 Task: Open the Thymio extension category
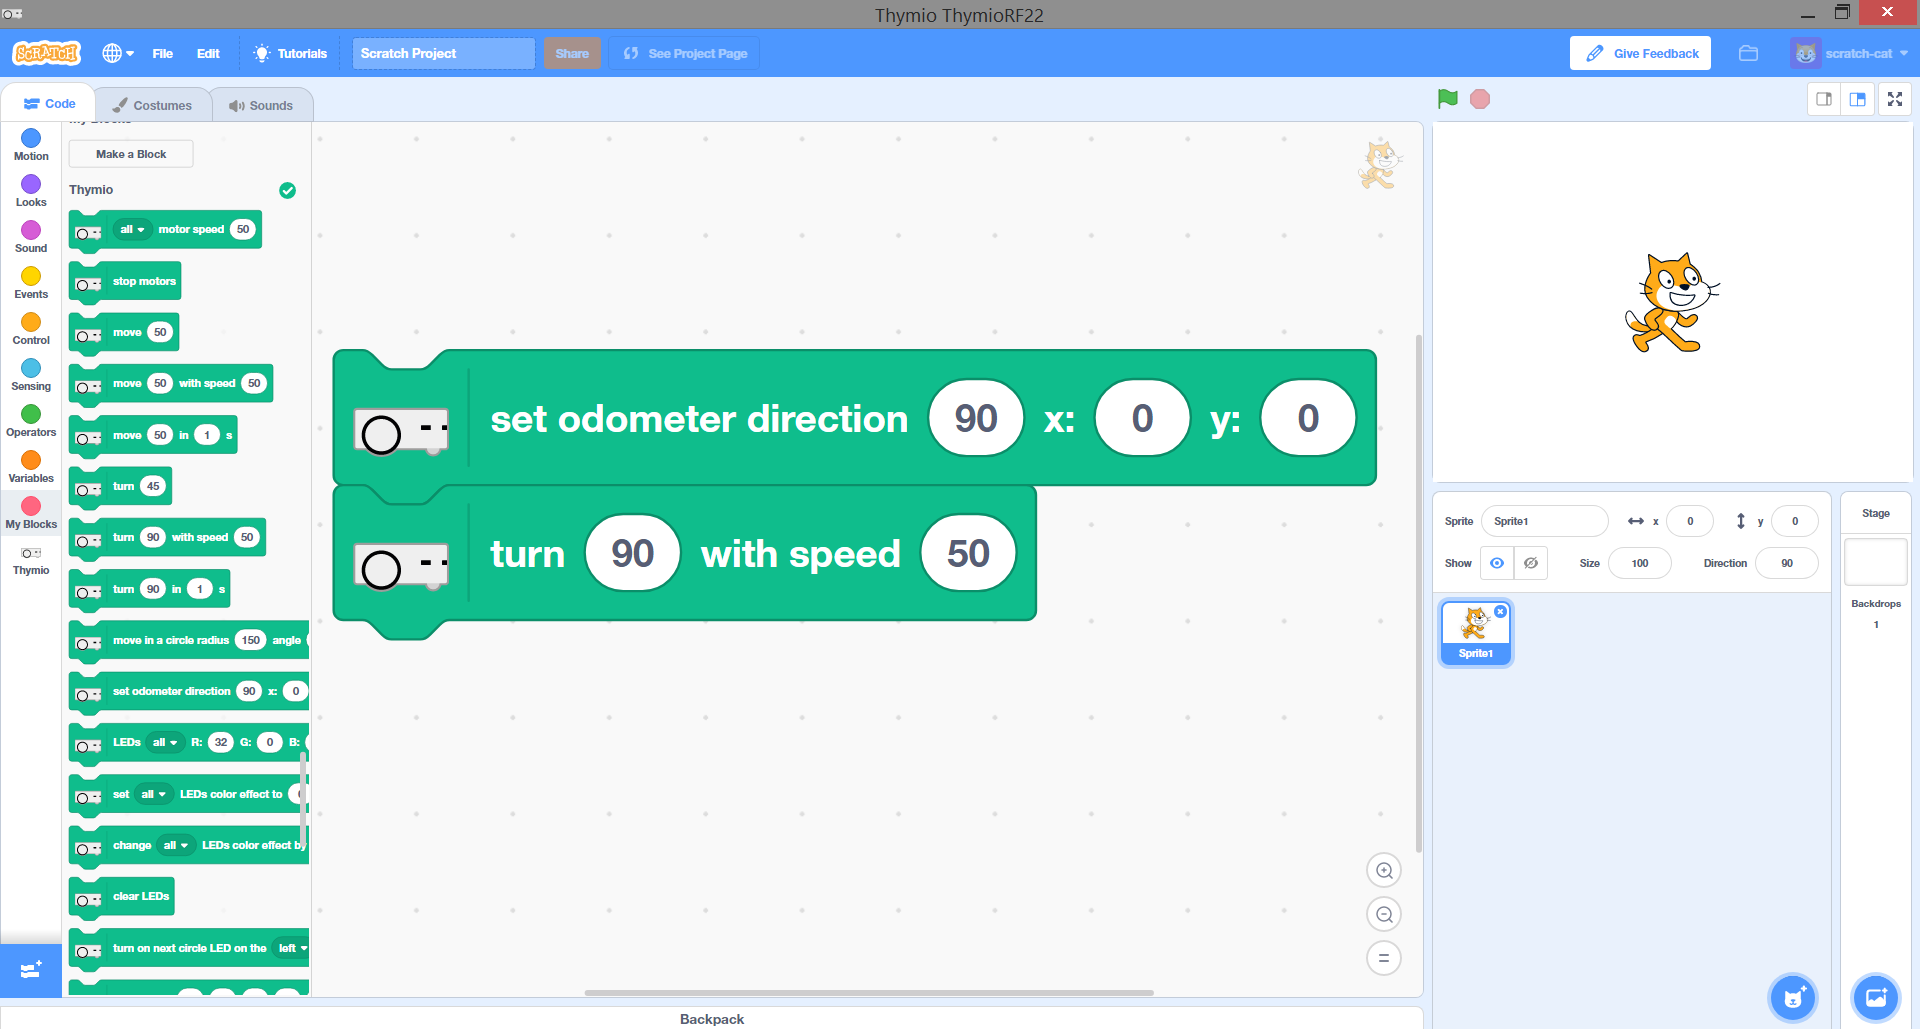[x=30, y=558]
